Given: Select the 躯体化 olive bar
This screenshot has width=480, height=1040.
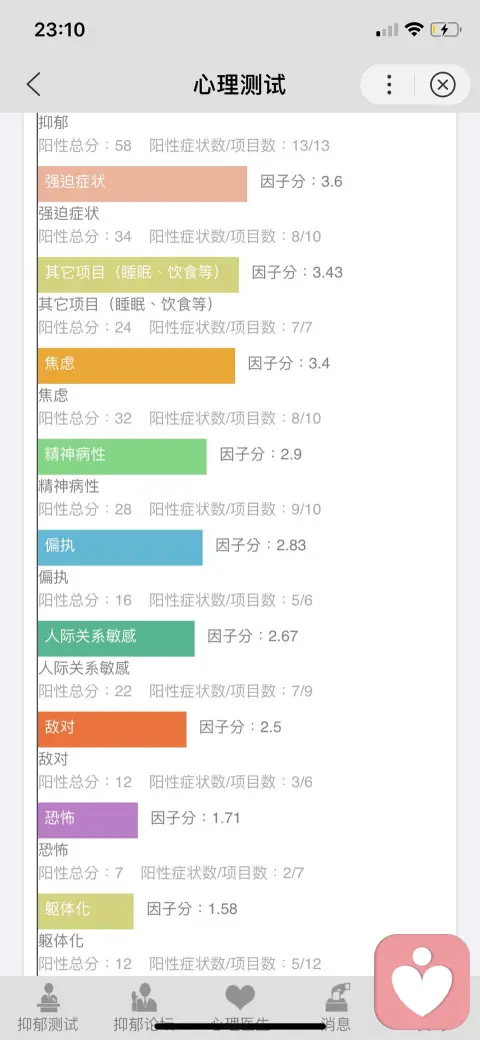Looking at the screenshot, I should pyautogui.click(x=86, y=911).
